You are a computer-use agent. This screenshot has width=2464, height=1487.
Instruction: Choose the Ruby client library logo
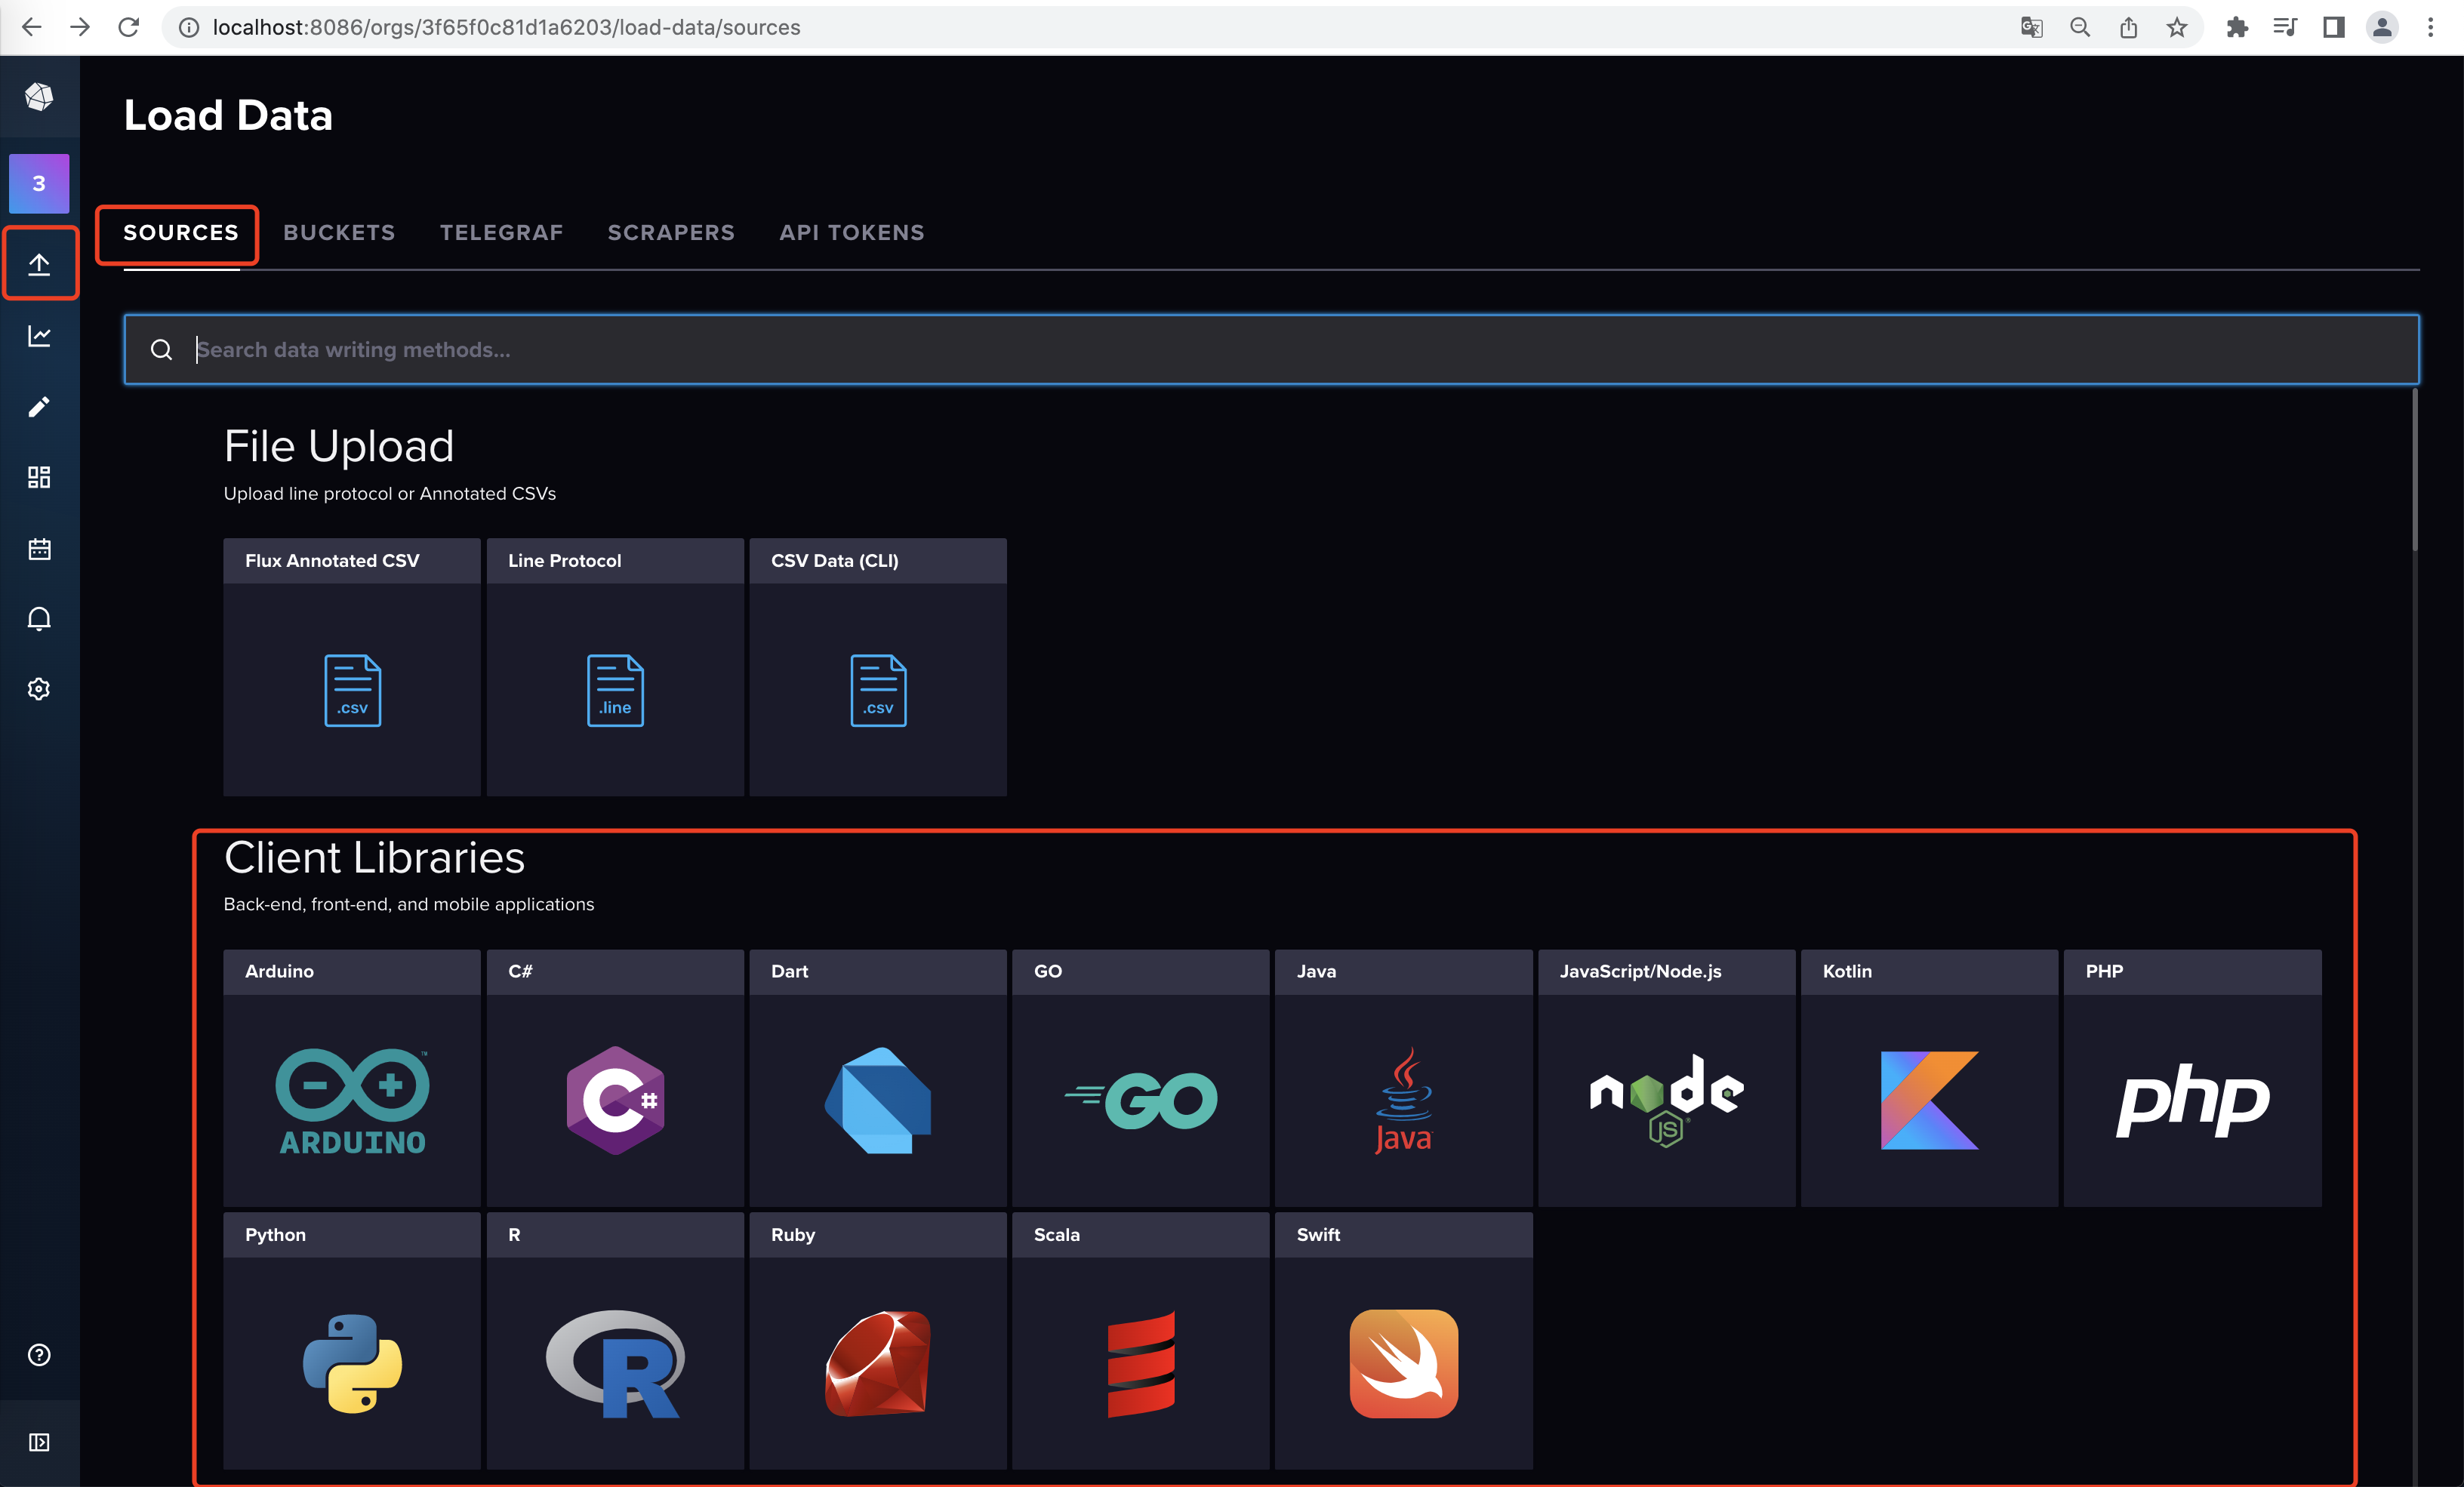[878, 1364]
